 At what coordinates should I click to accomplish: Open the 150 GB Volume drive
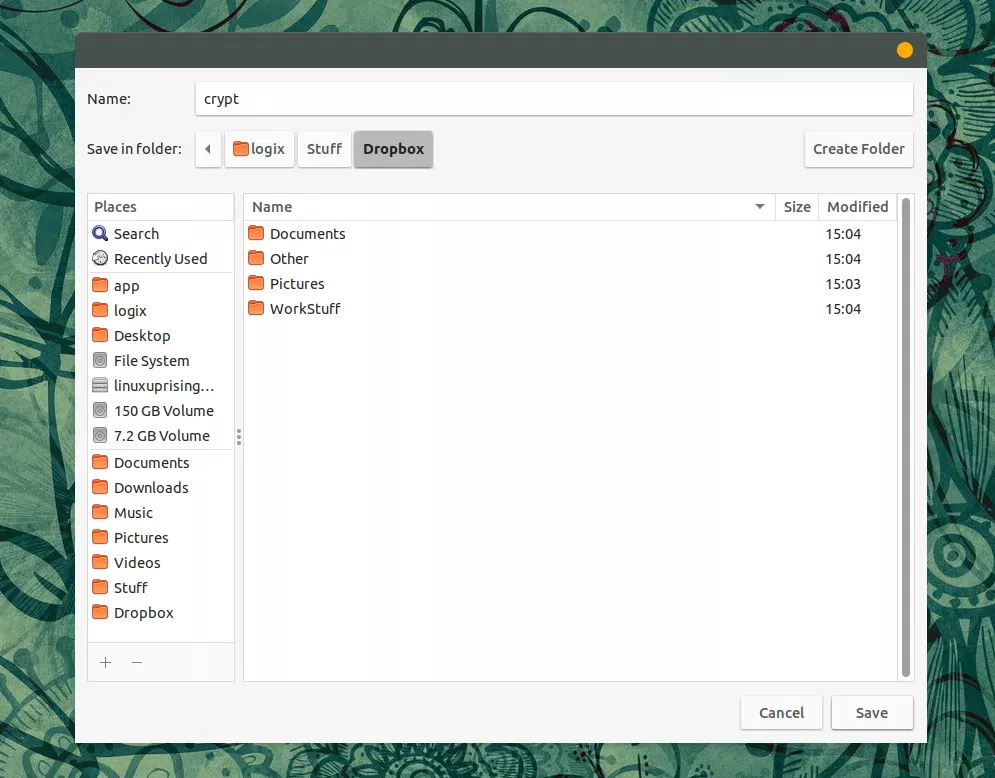click(x=163, y=411)
